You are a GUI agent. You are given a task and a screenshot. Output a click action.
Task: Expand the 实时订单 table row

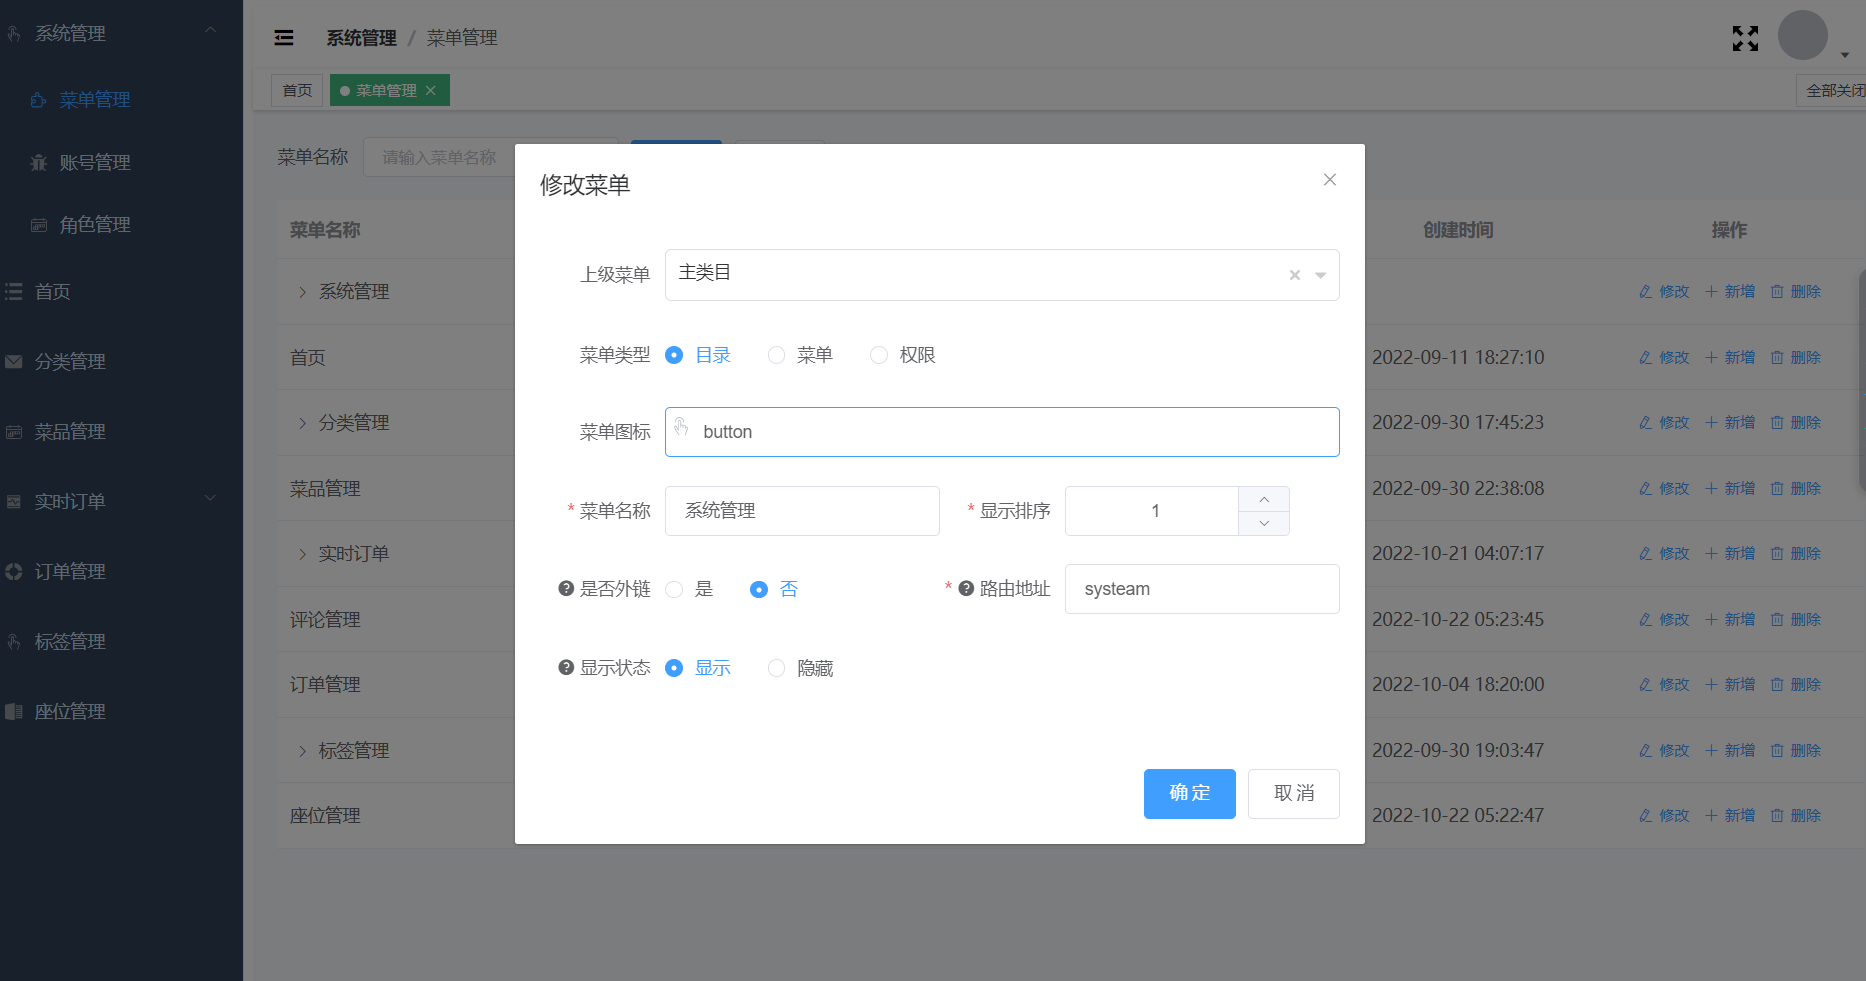(302, 554)
